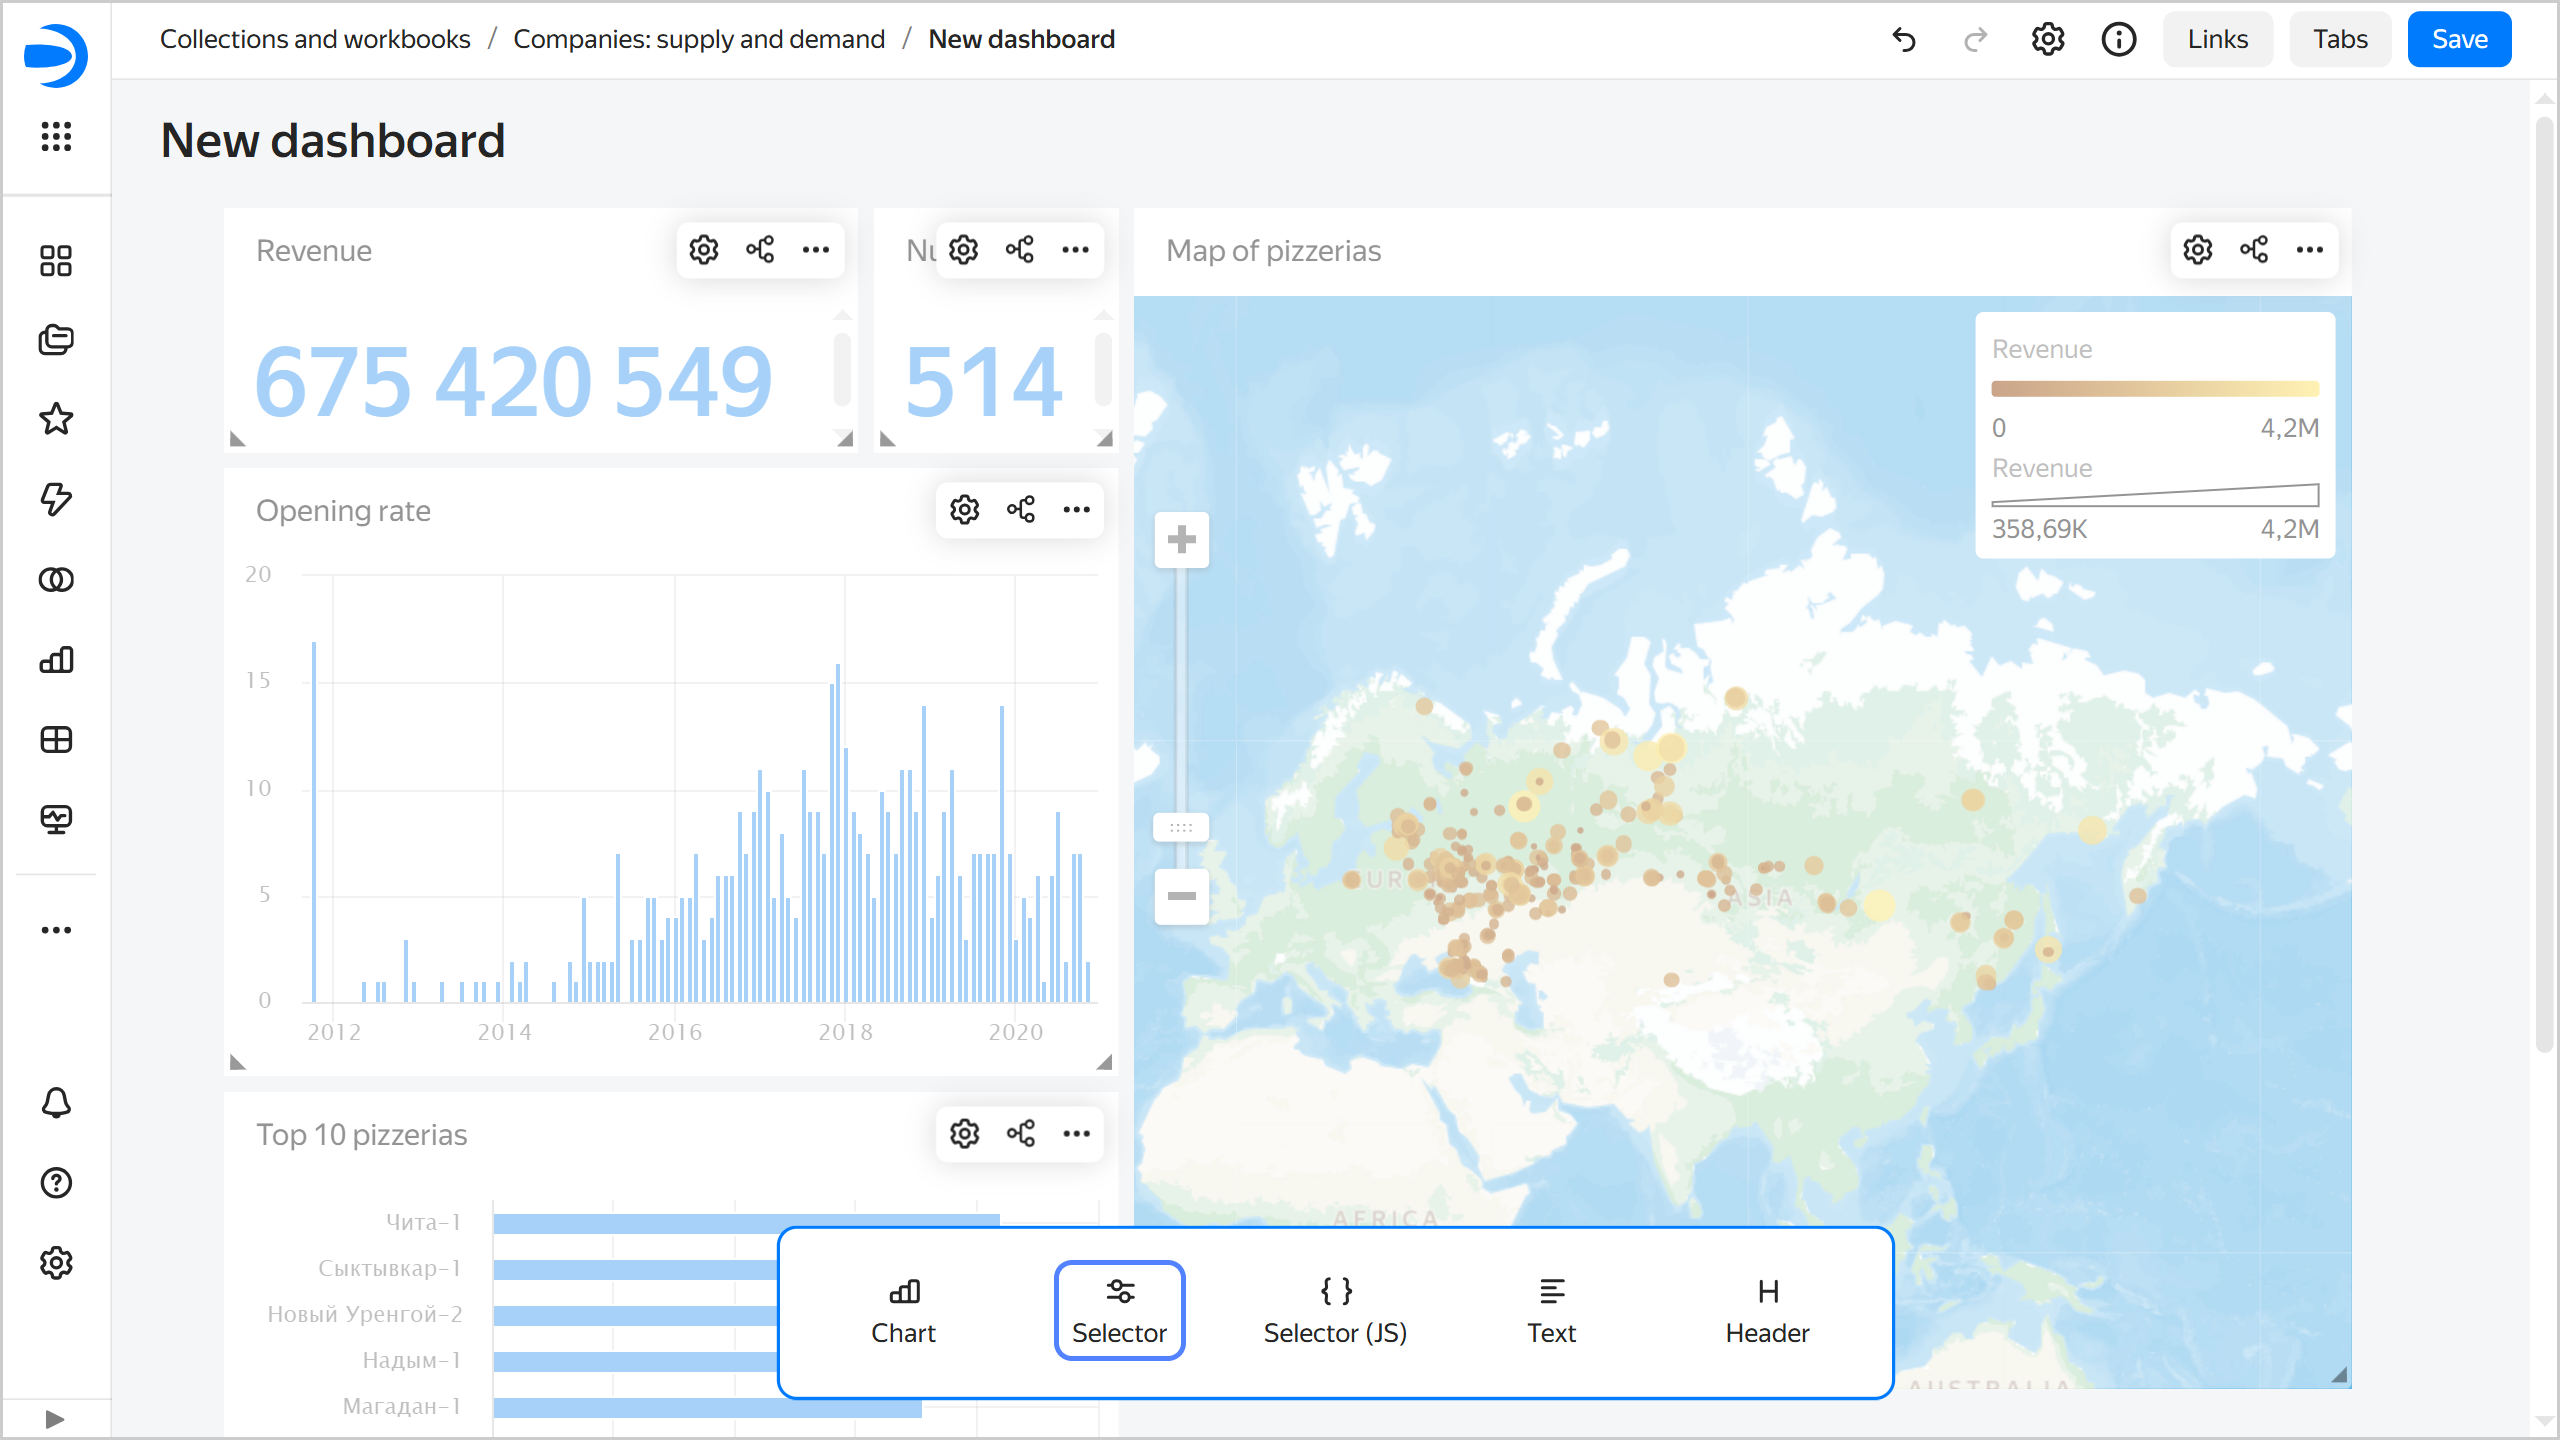Viewport: 2560px width, 1440px height.
Task: Click the info icon in top bar
Action: click(x=2118, y=40)
